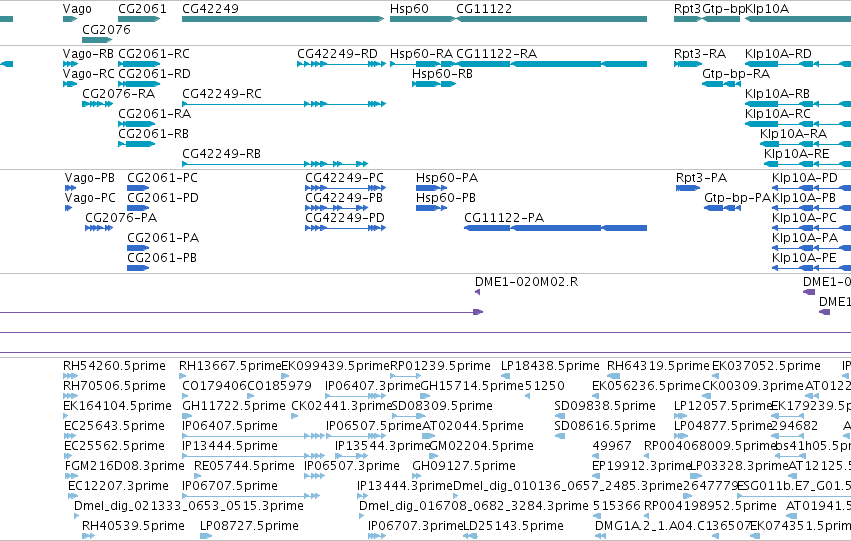Click the EC25643.5prime EST label
The height and width of the screenshot is (541, 851).
pyautogui.click(x=115, y=426)
